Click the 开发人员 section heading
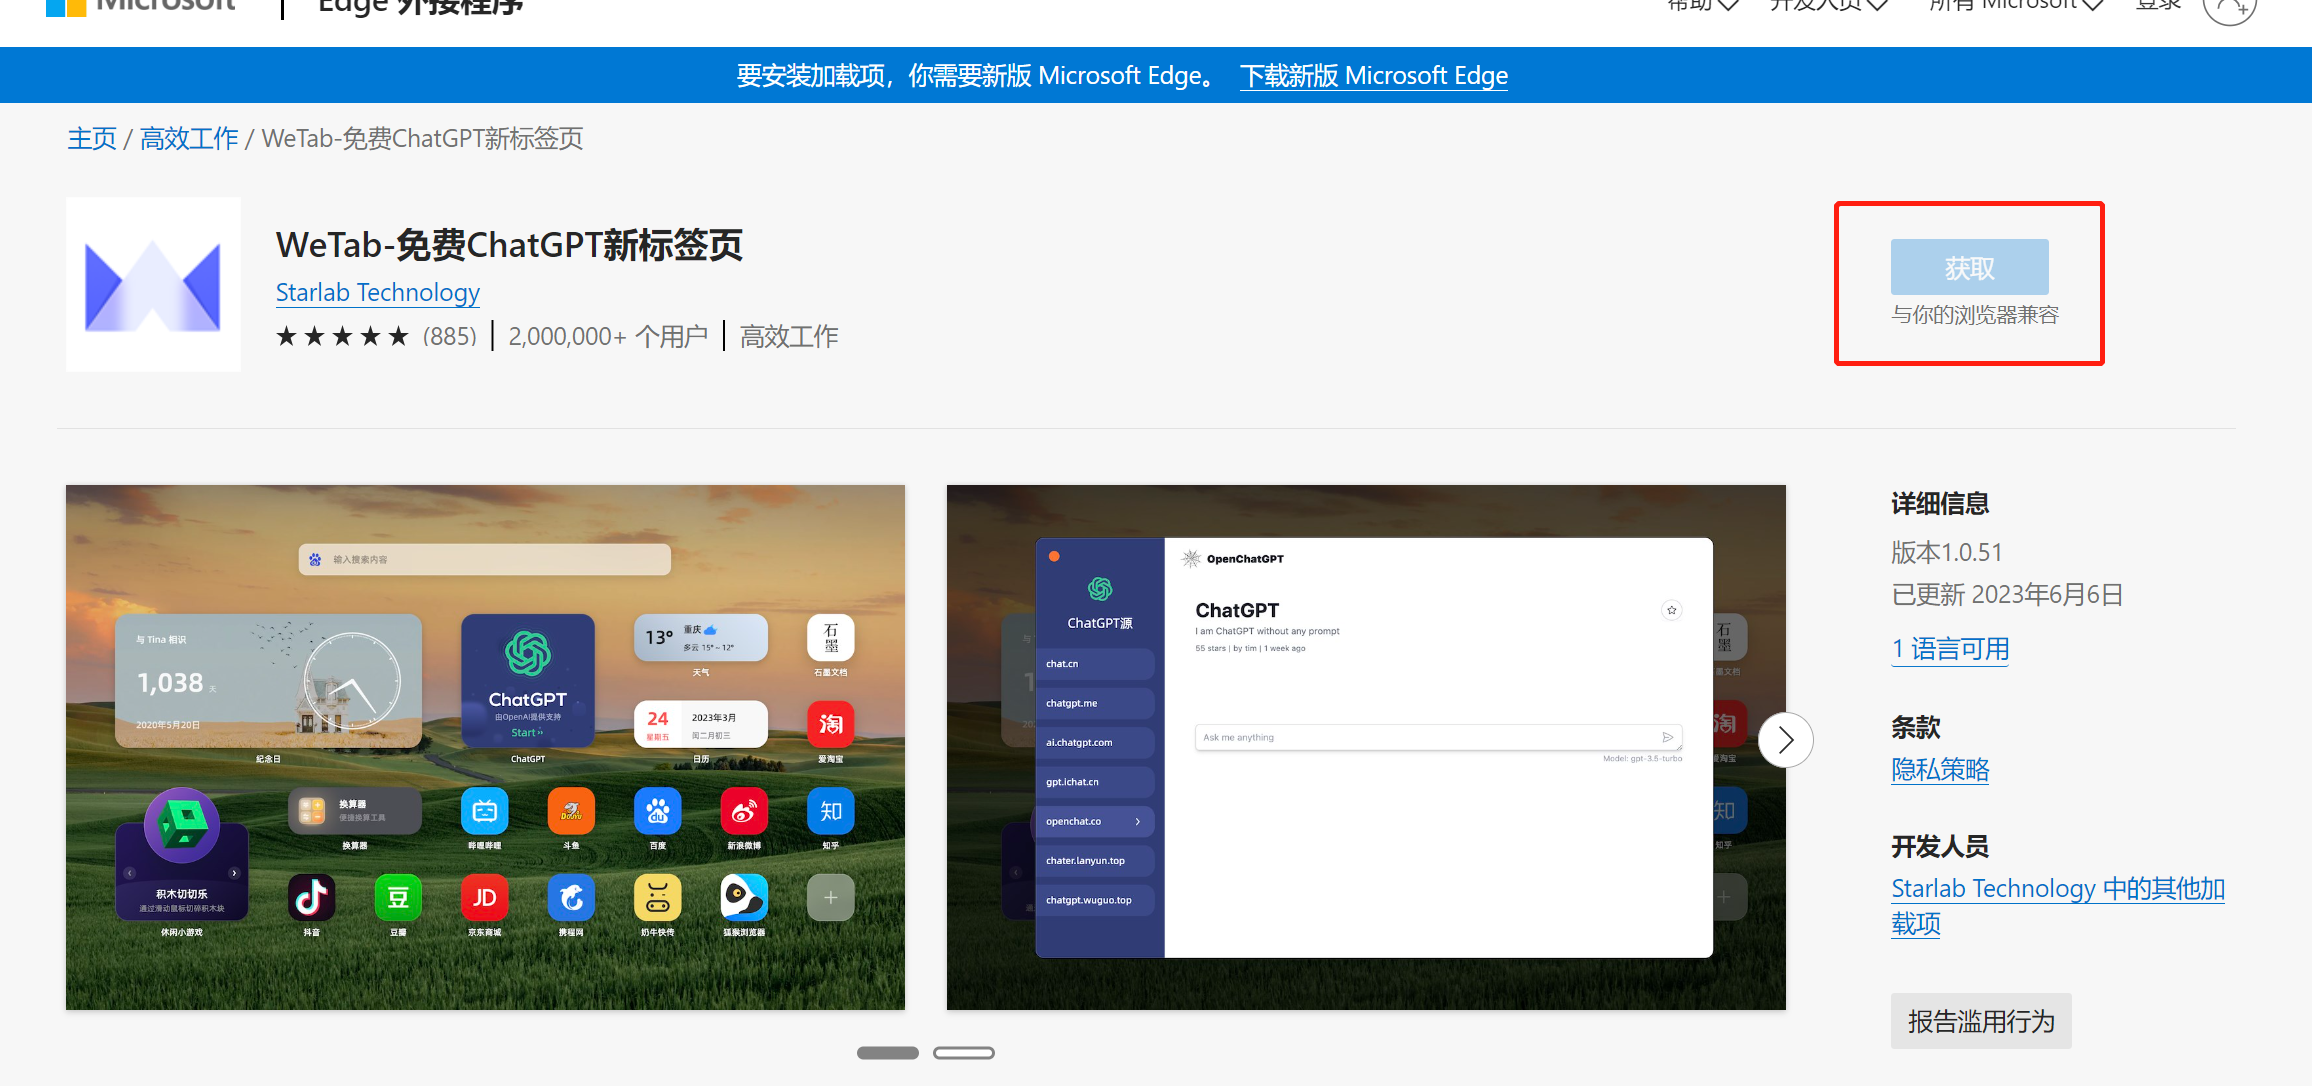Image resolution: width=2312 pixels, height=1086 pixels. [1940, 847]
